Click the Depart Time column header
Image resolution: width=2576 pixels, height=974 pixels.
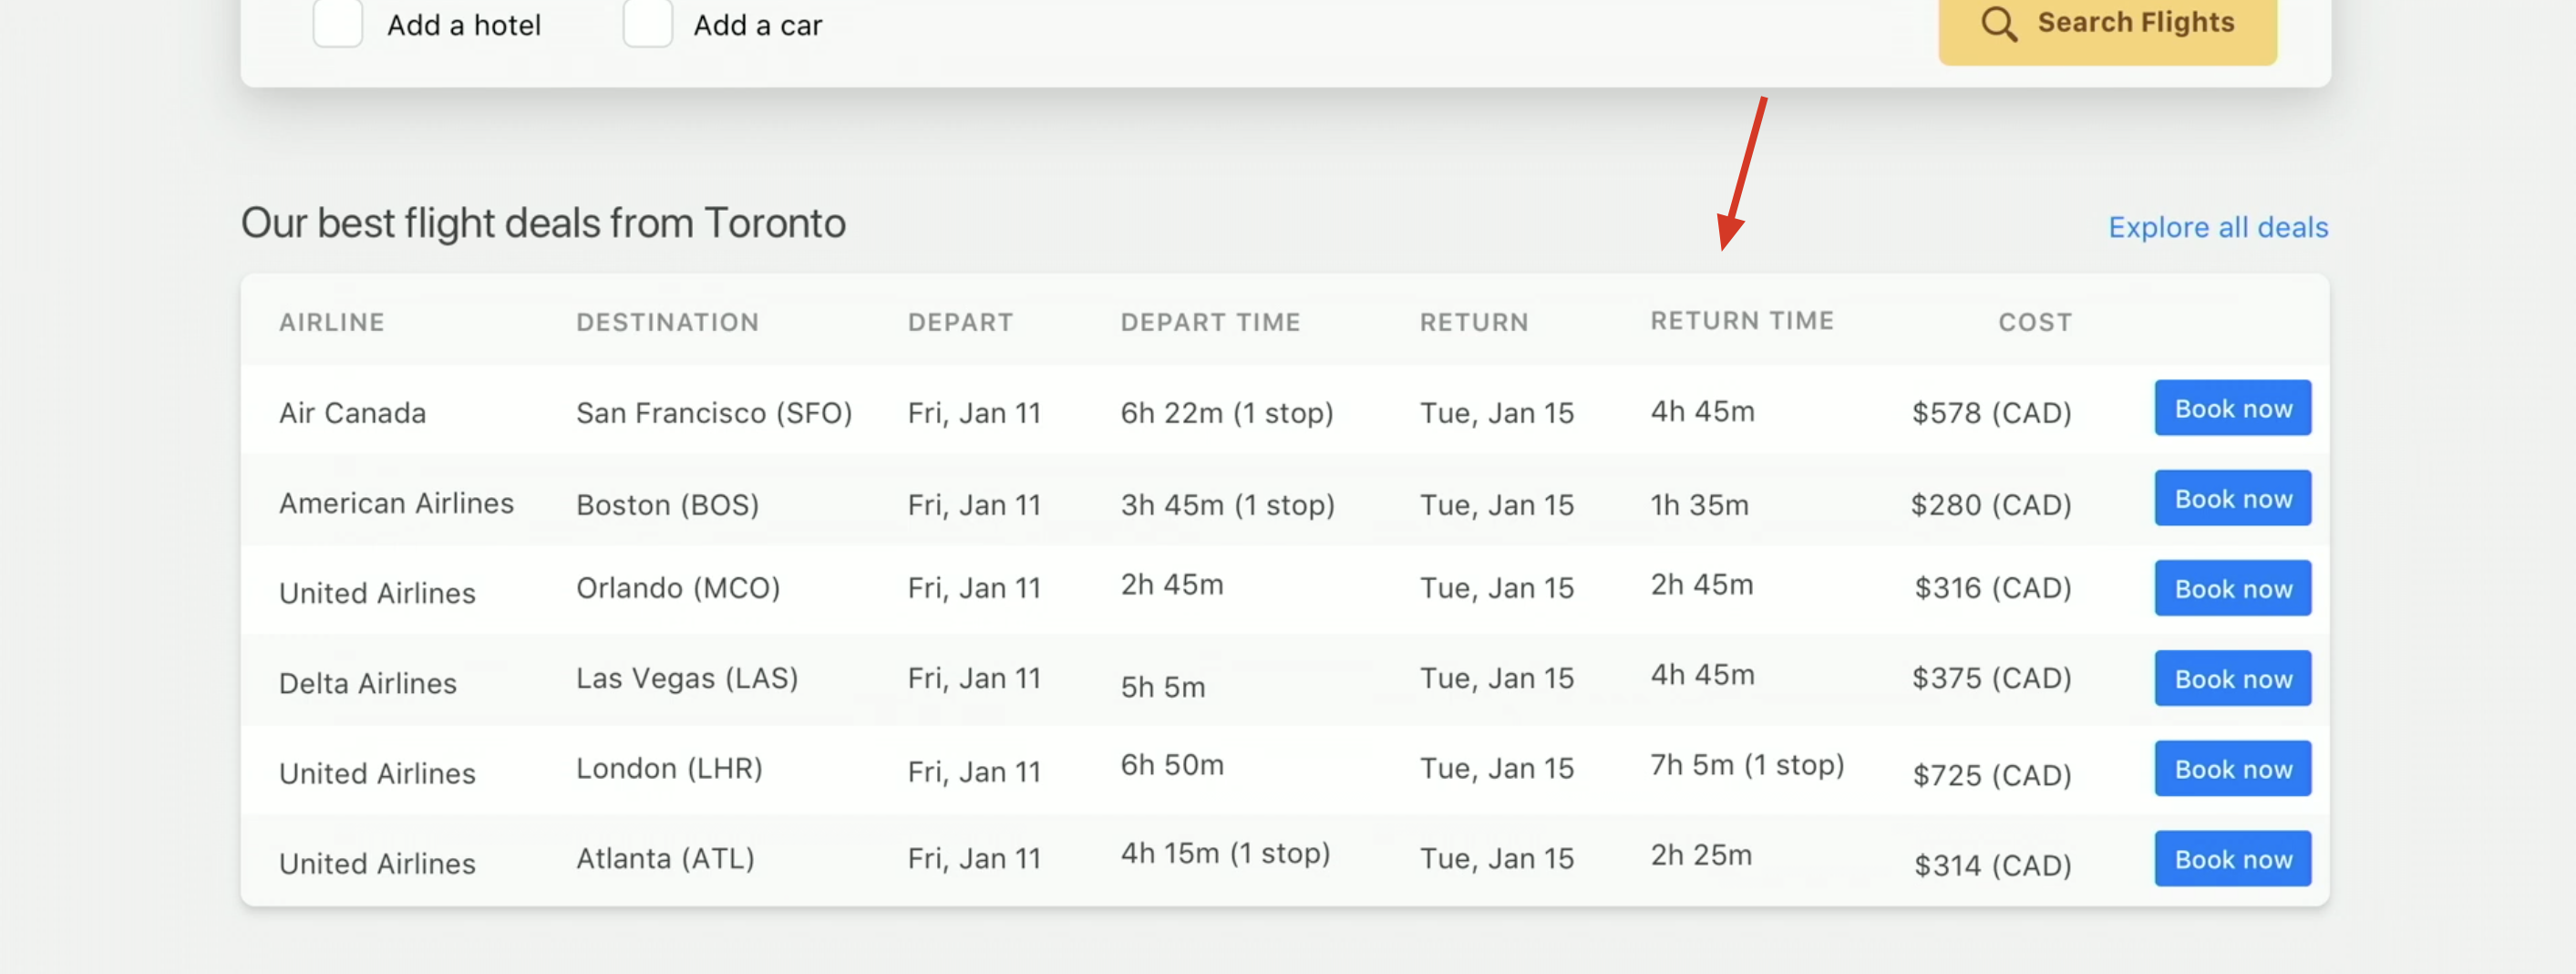1210,322
